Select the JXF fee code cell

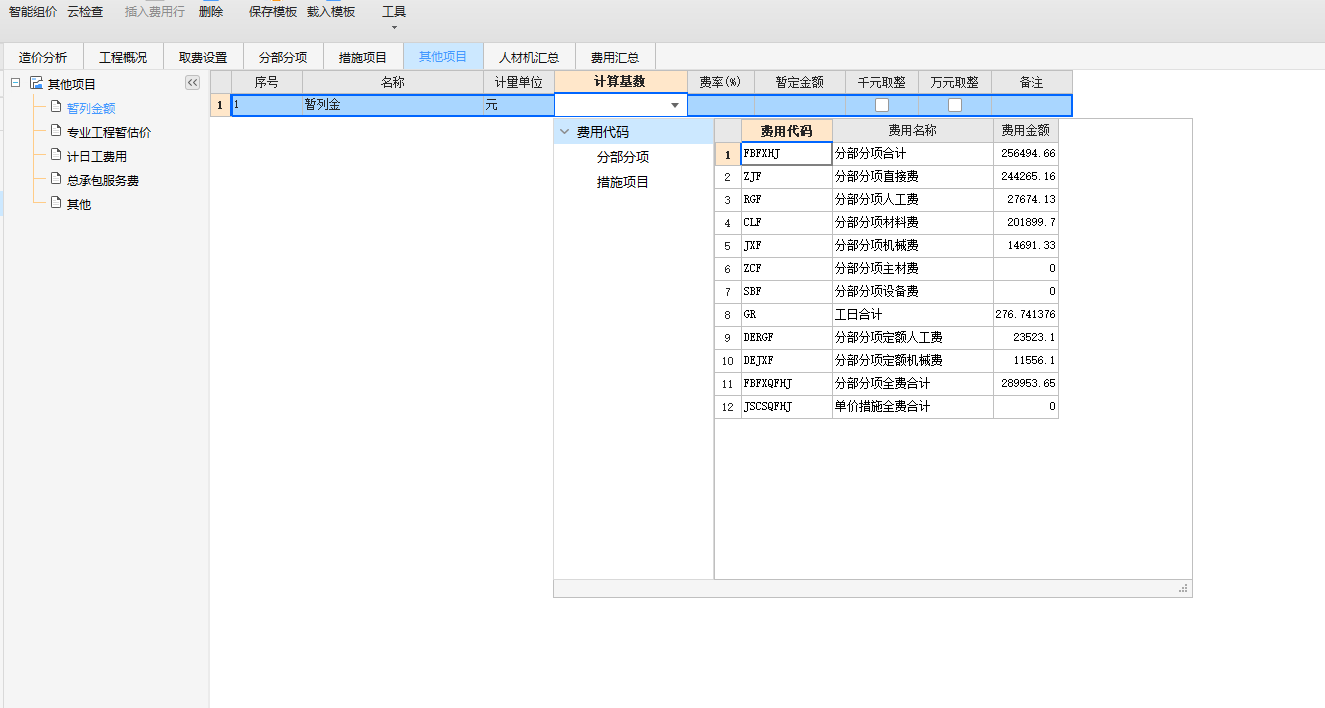click(x=787, y=246)
